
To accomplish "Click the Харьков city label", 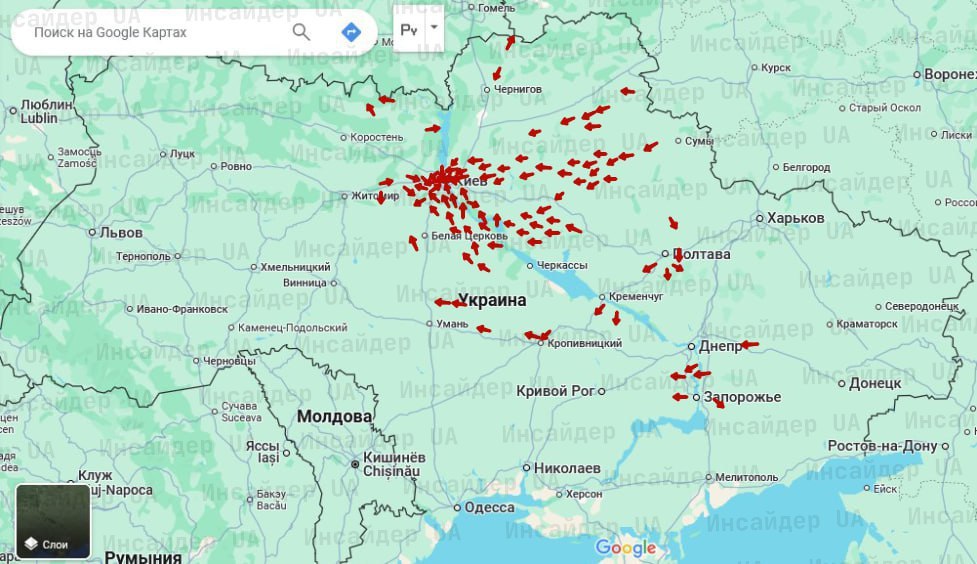I will [795, 218].
